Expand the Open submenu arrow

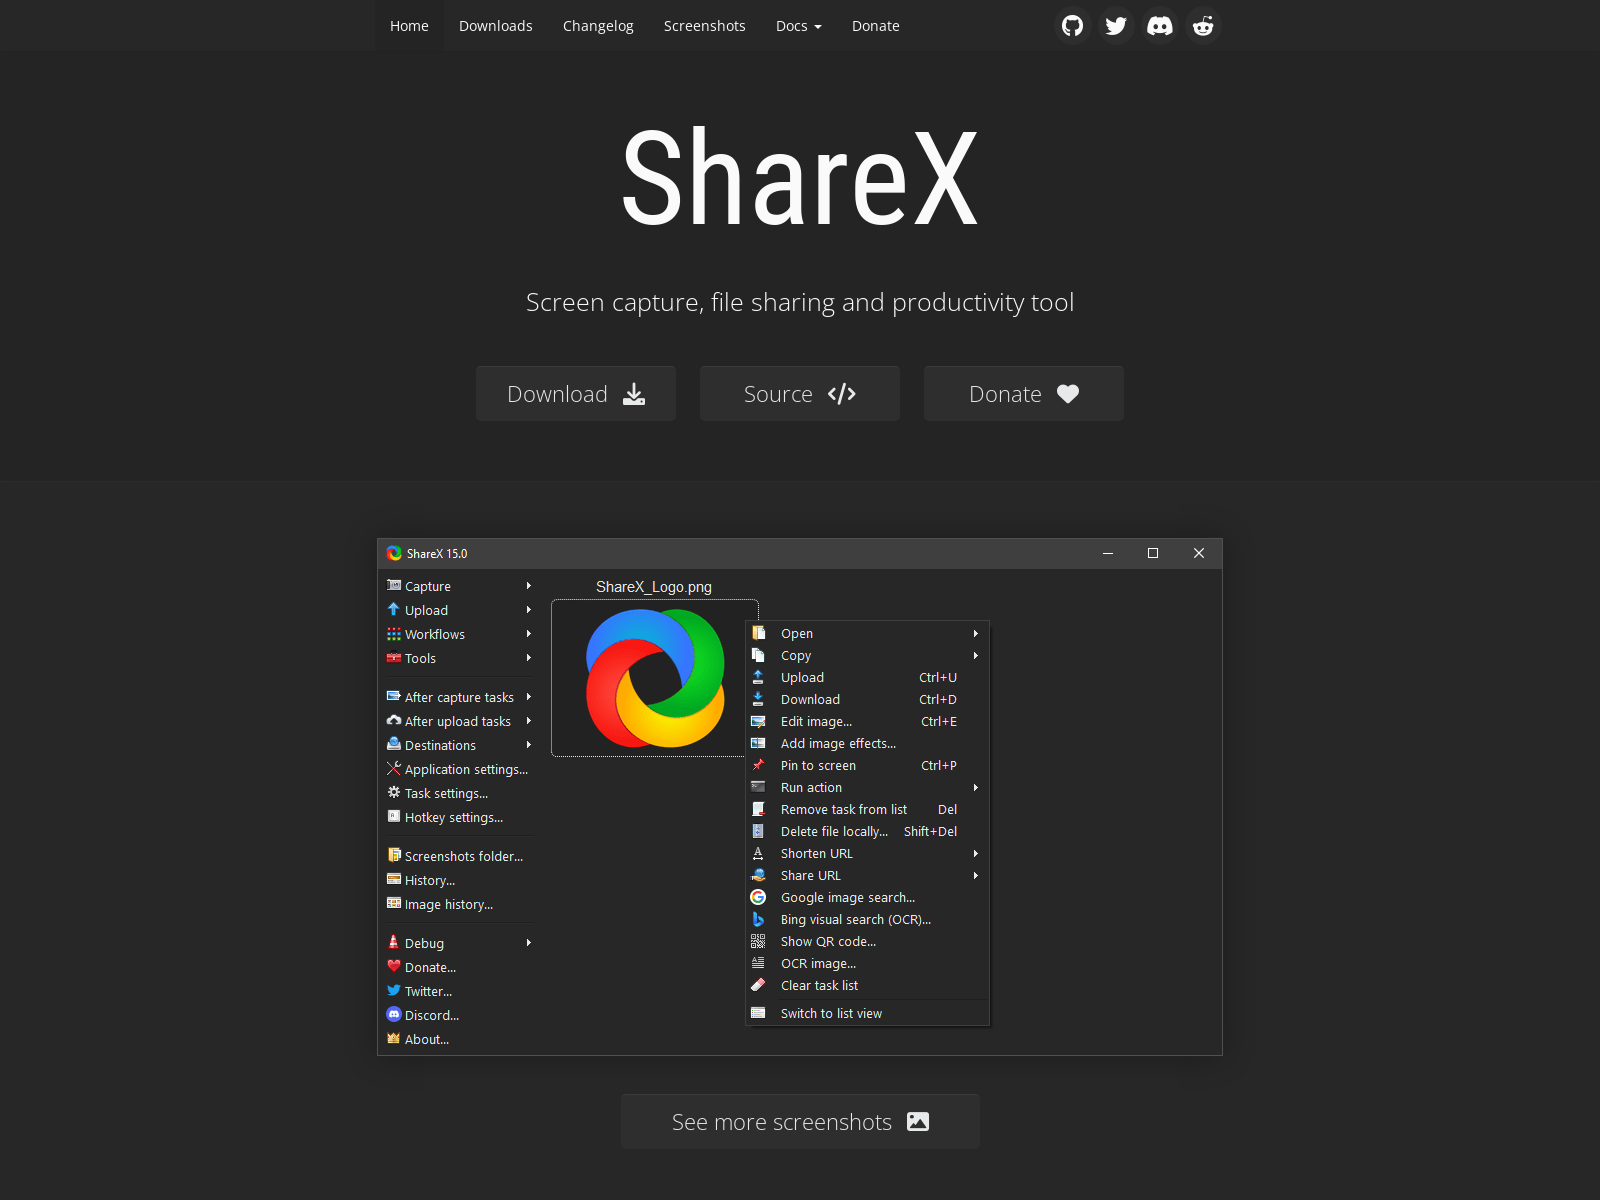pyautogui.click(x=976, y=634)
